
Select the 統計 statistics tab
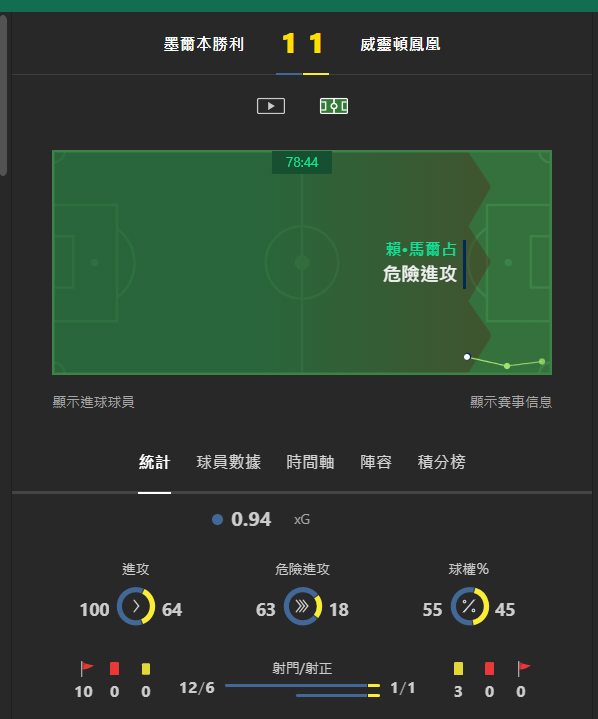(155, 462)
